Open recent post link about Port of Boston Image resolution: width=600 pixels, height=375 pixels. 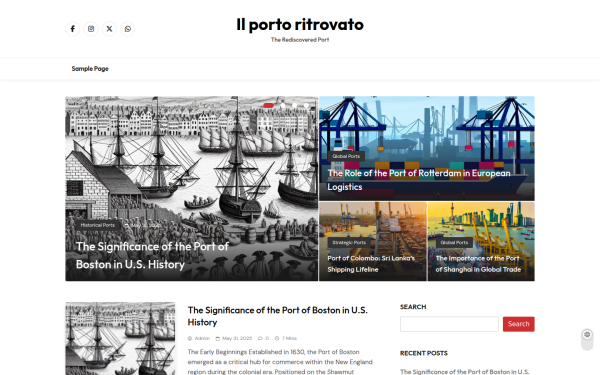coord(465,372)
